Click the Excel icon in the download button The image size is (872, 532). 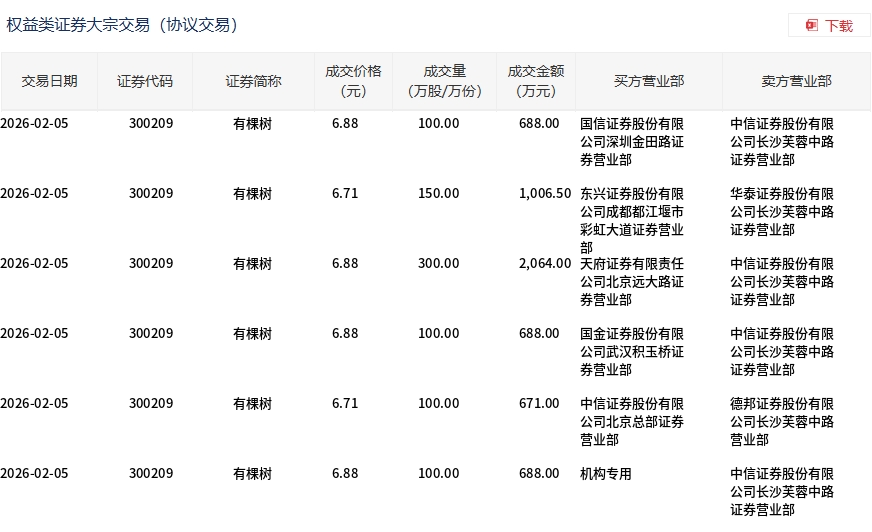(812, 25)
